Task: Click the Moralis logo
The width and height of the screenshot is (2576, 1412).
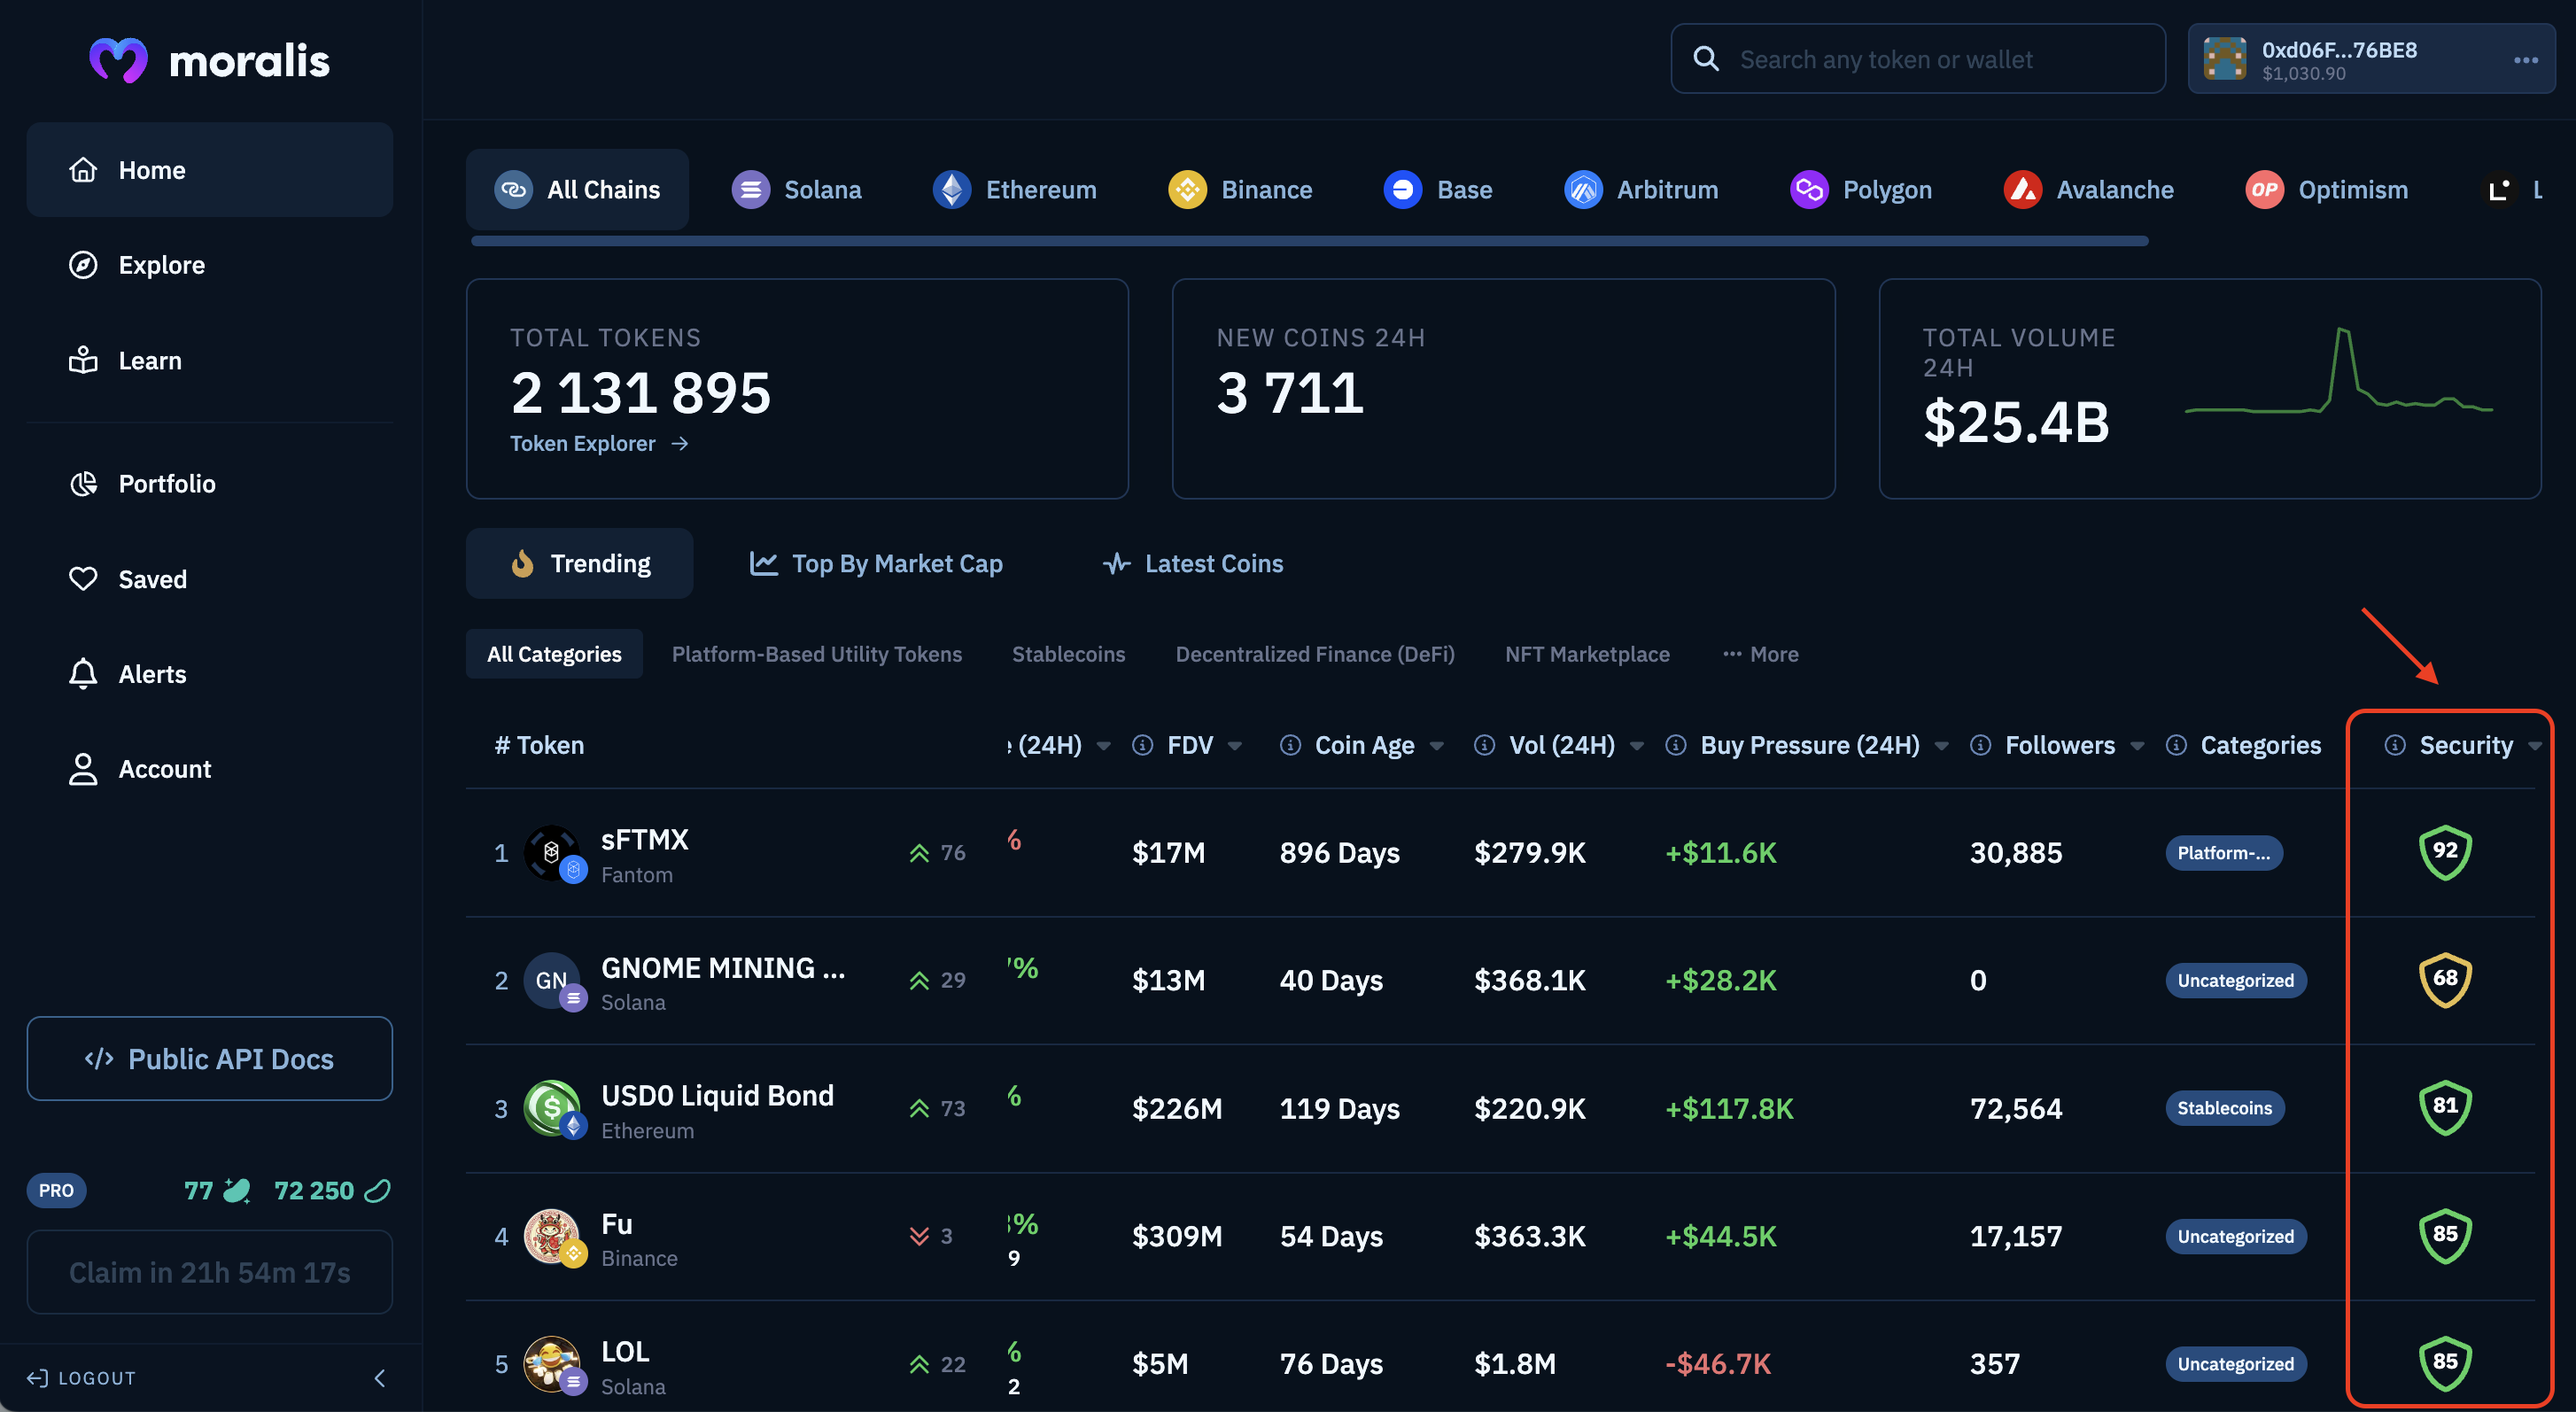Action: 209,61
